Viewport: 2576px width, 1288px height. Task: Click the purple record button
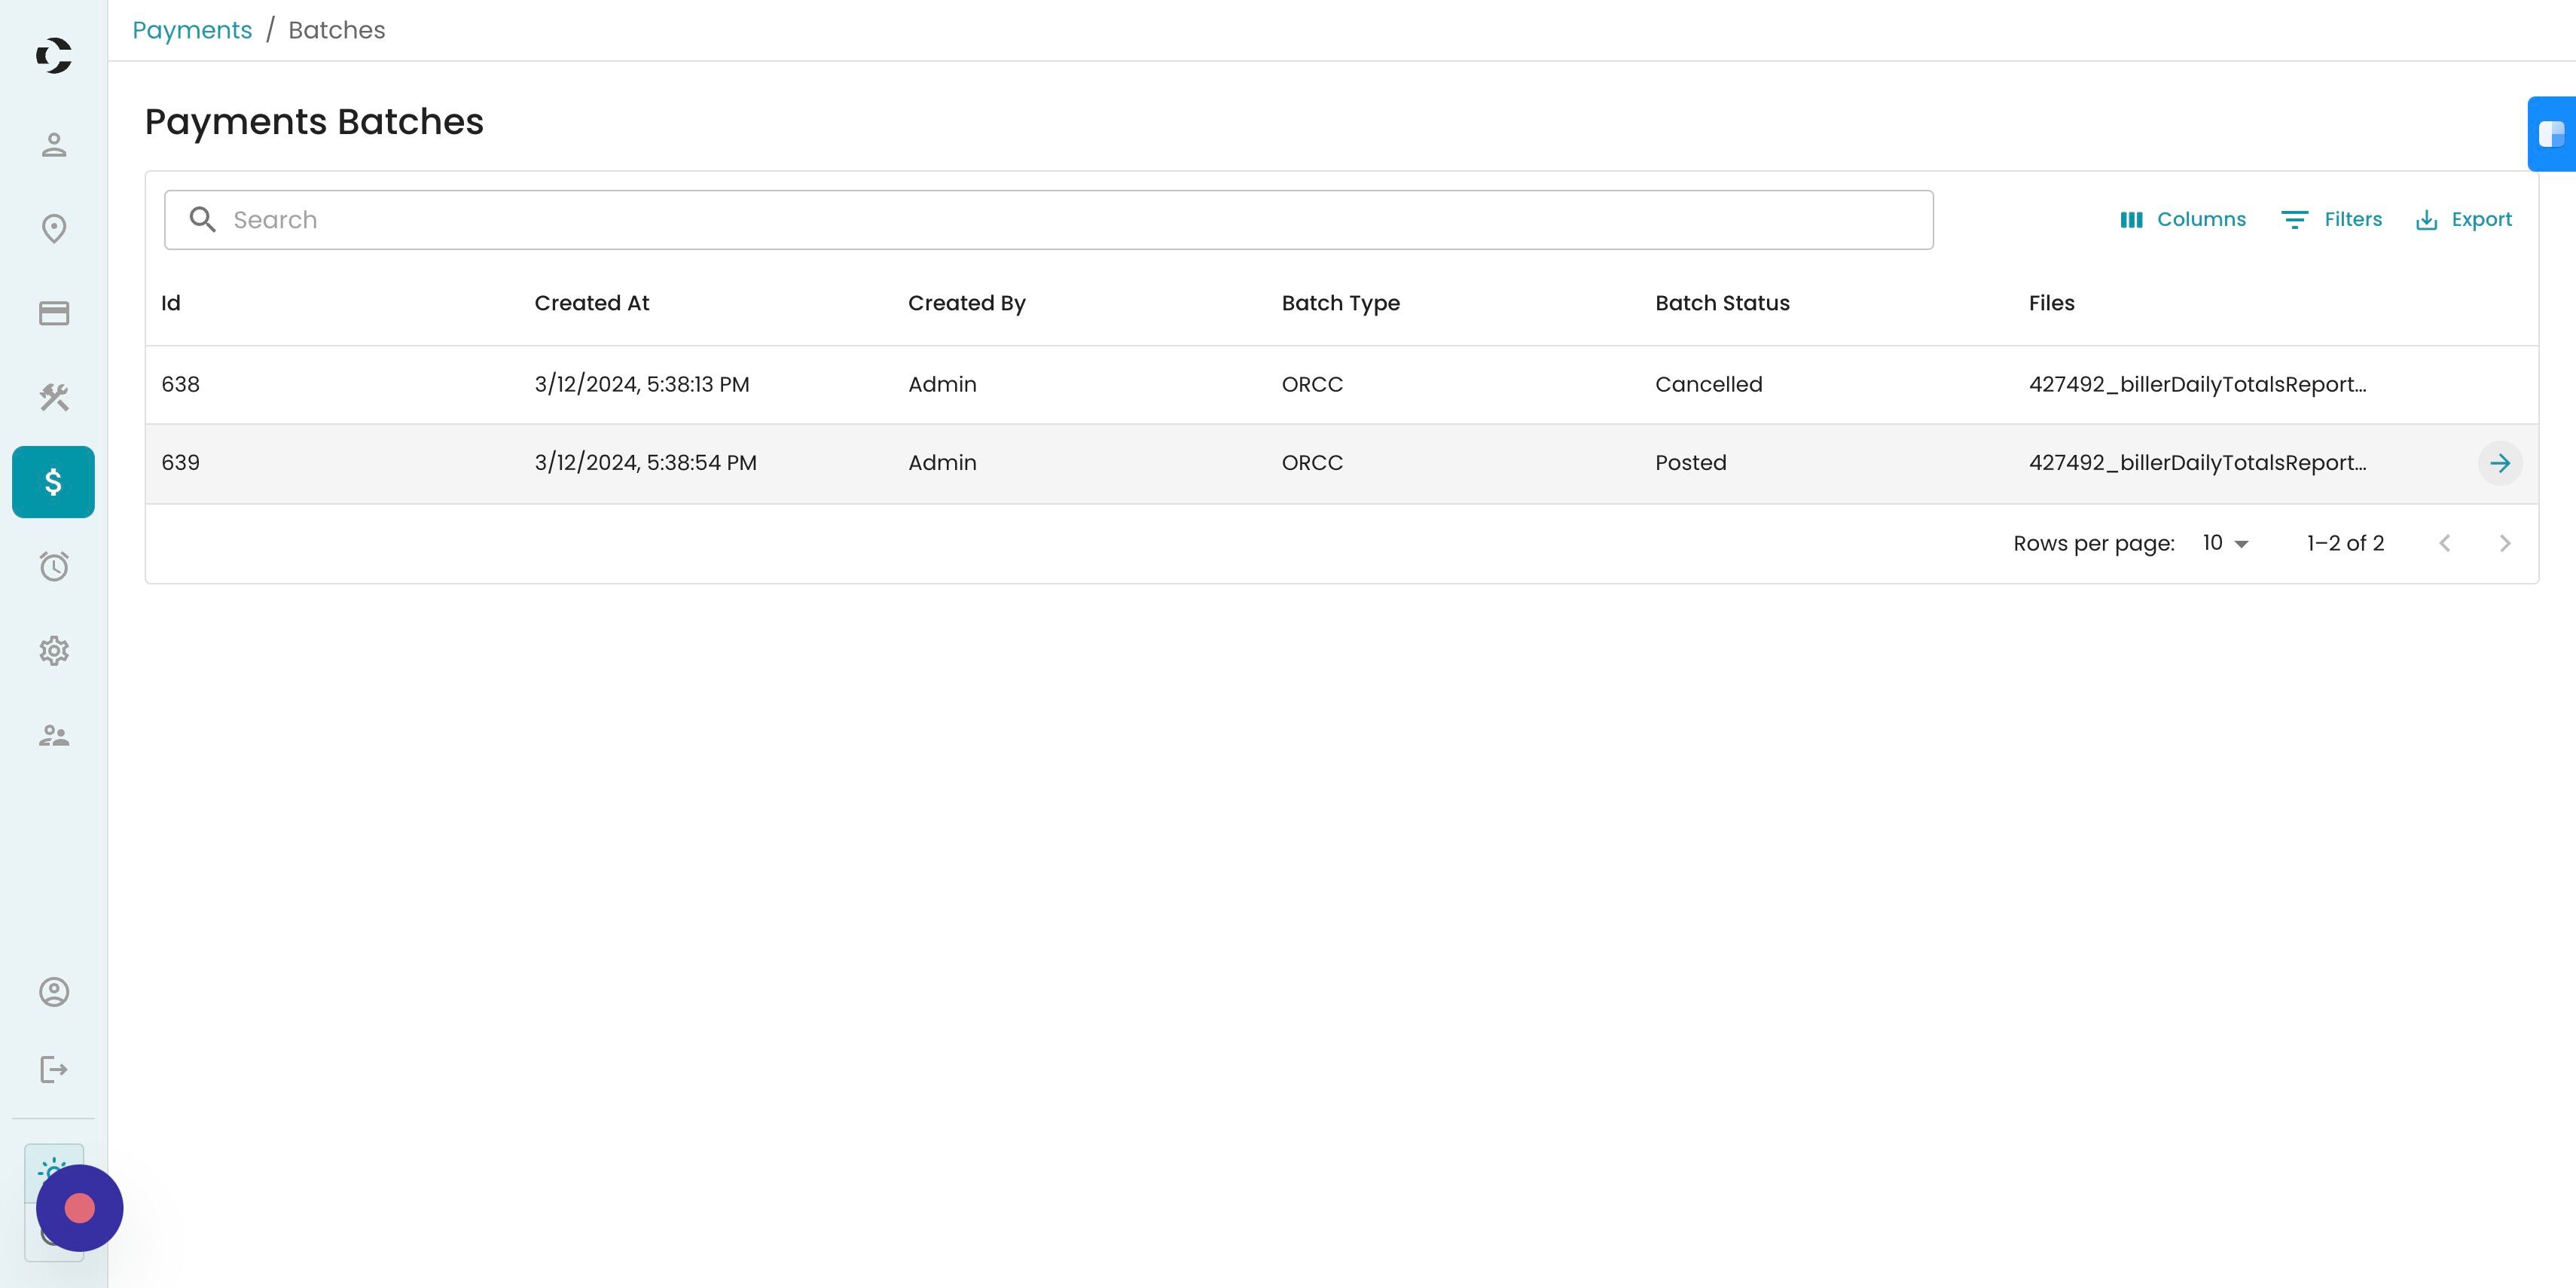point(80,1208)
